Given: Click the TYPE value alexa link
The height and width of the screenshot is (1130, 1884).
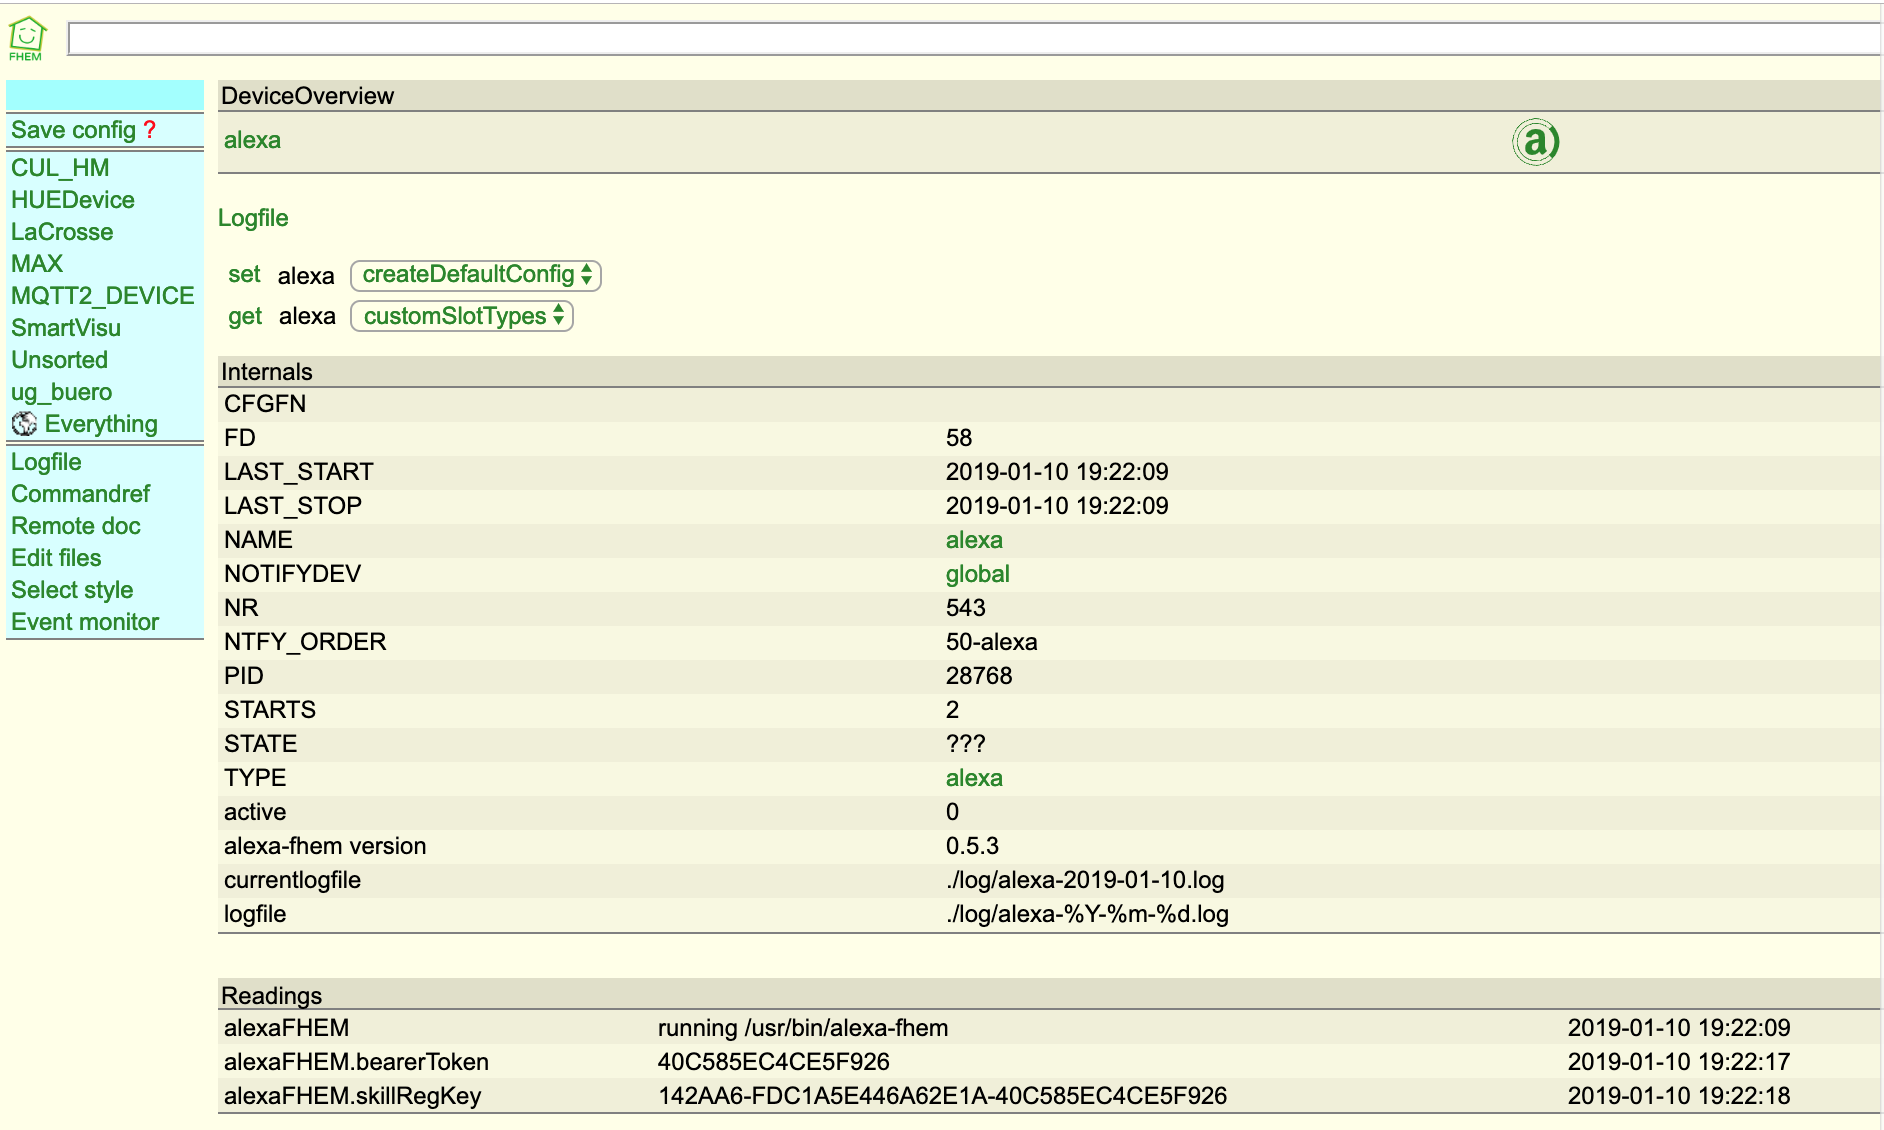Looking at the screenshot, I should click(974, 778).
